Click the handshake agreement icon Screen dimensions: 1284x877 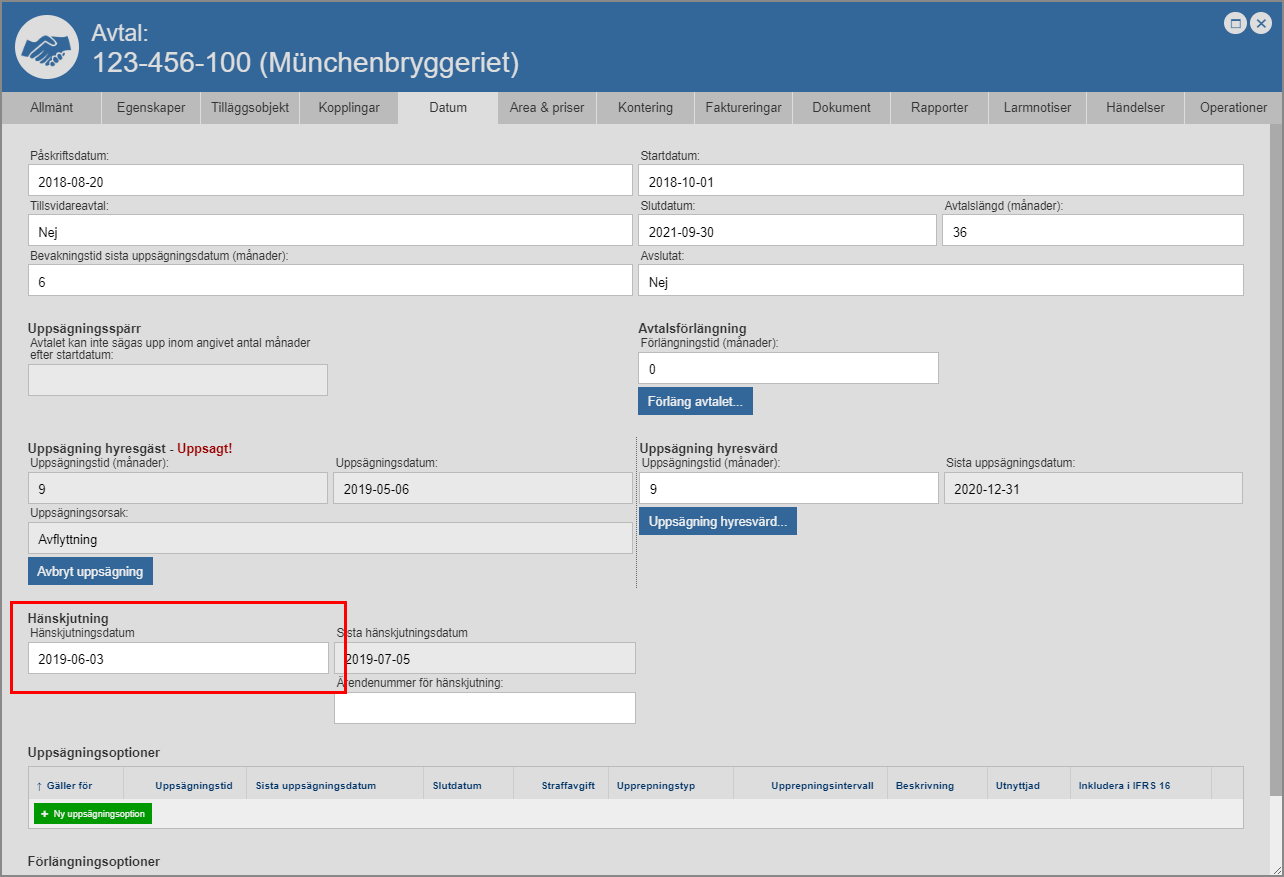[x=48, y=47]
